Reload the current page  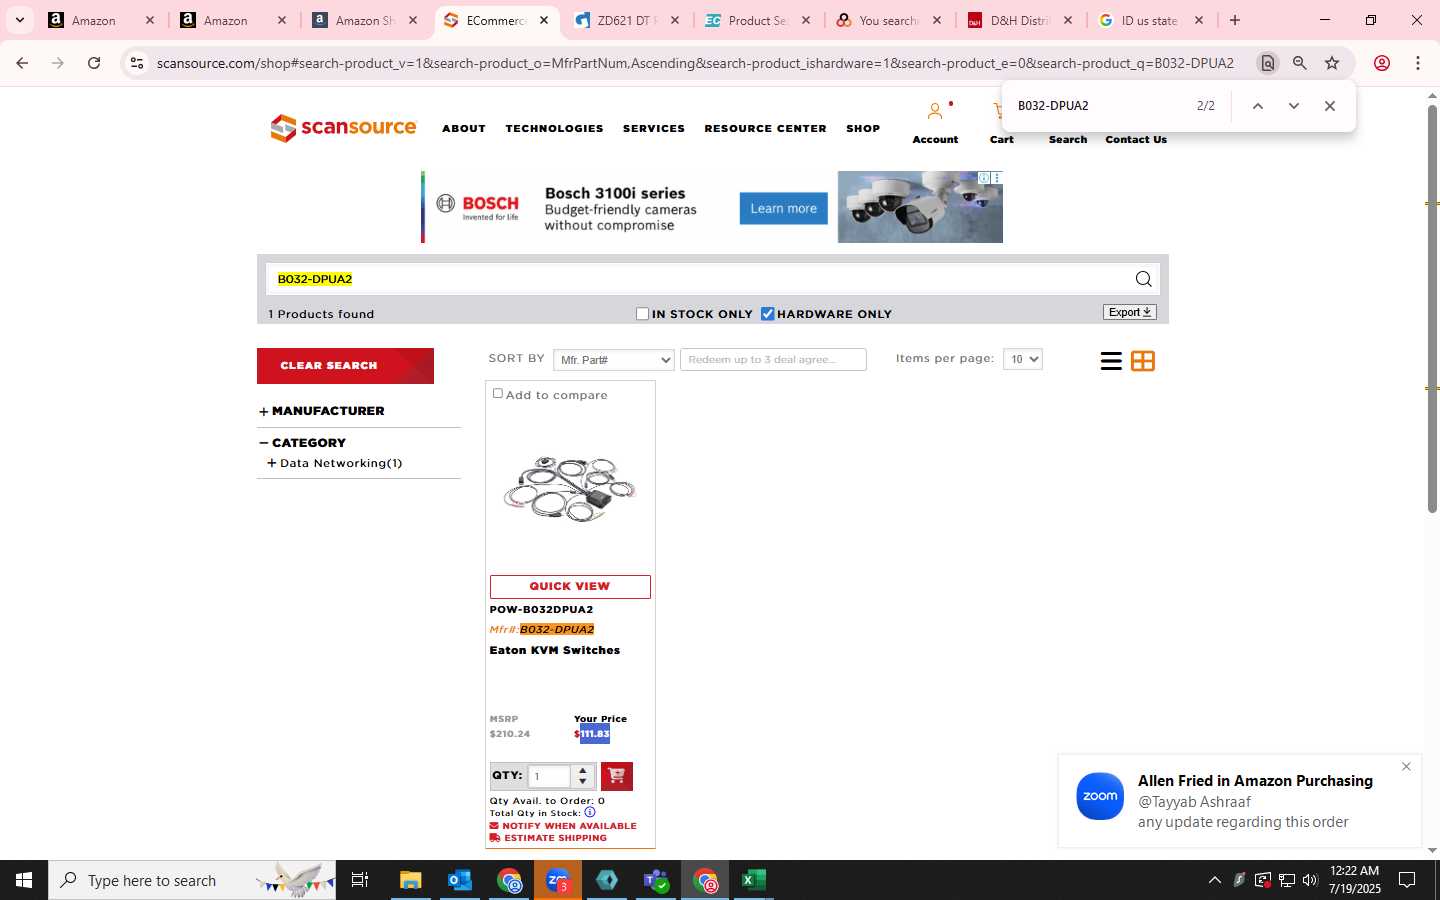coord(94,63)
